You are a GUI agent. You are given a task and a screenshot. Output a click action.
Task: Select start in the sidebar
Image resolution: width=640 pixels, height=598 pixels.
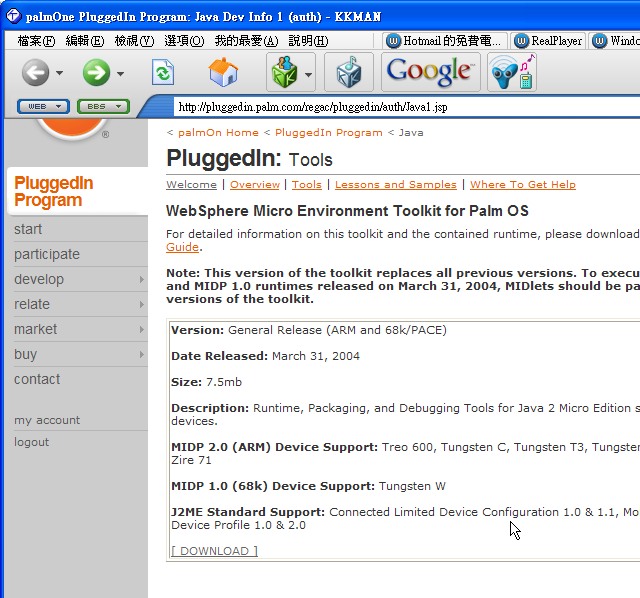coord(28,229)
